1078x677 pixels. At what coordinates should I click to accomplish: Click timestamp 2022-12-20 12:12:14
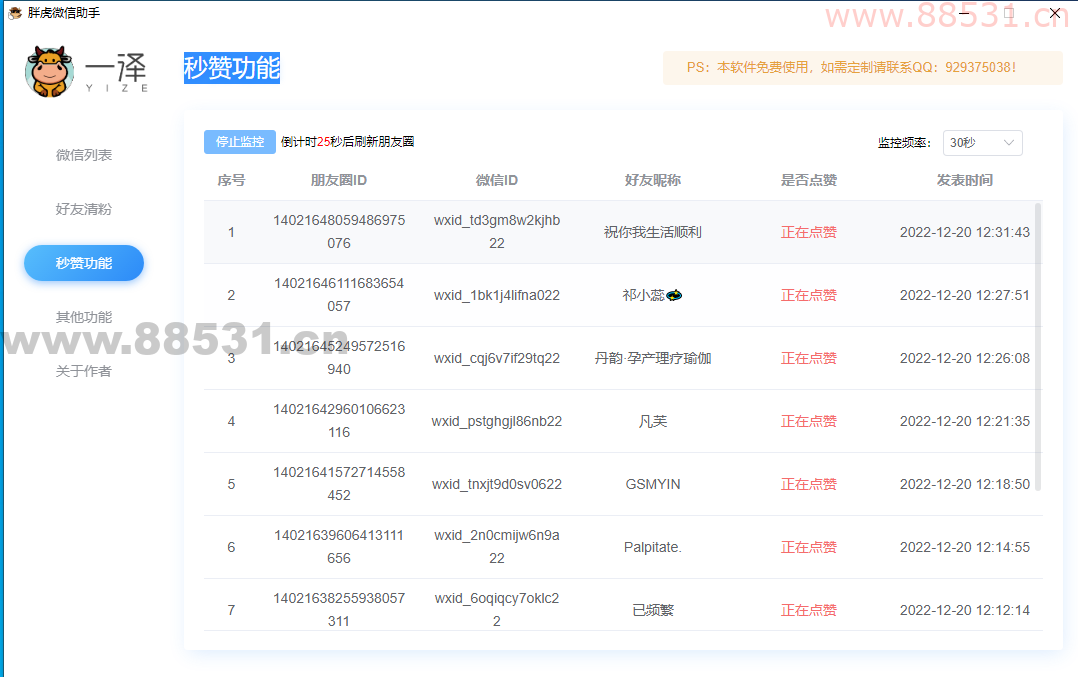pos(965,610)
